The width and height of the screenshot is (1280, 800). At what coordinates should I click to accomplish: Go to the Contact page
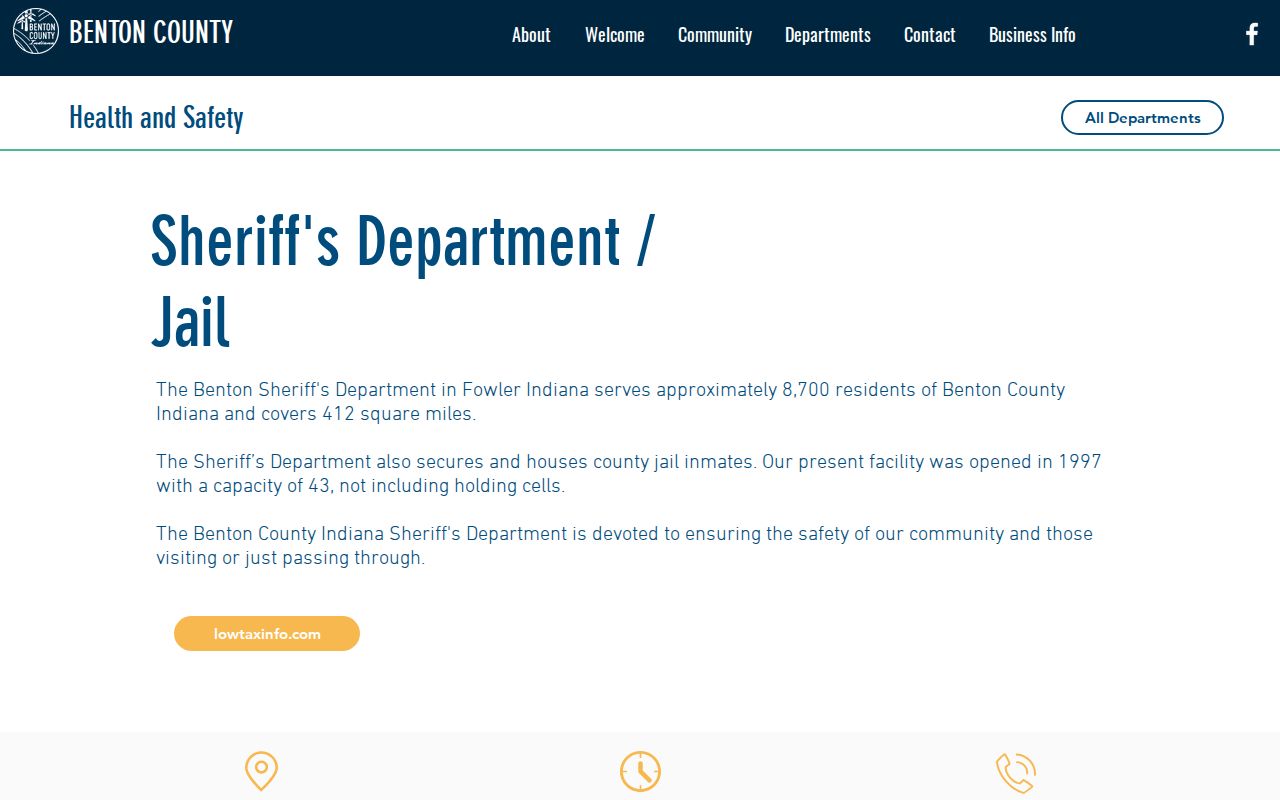[930, 35]
